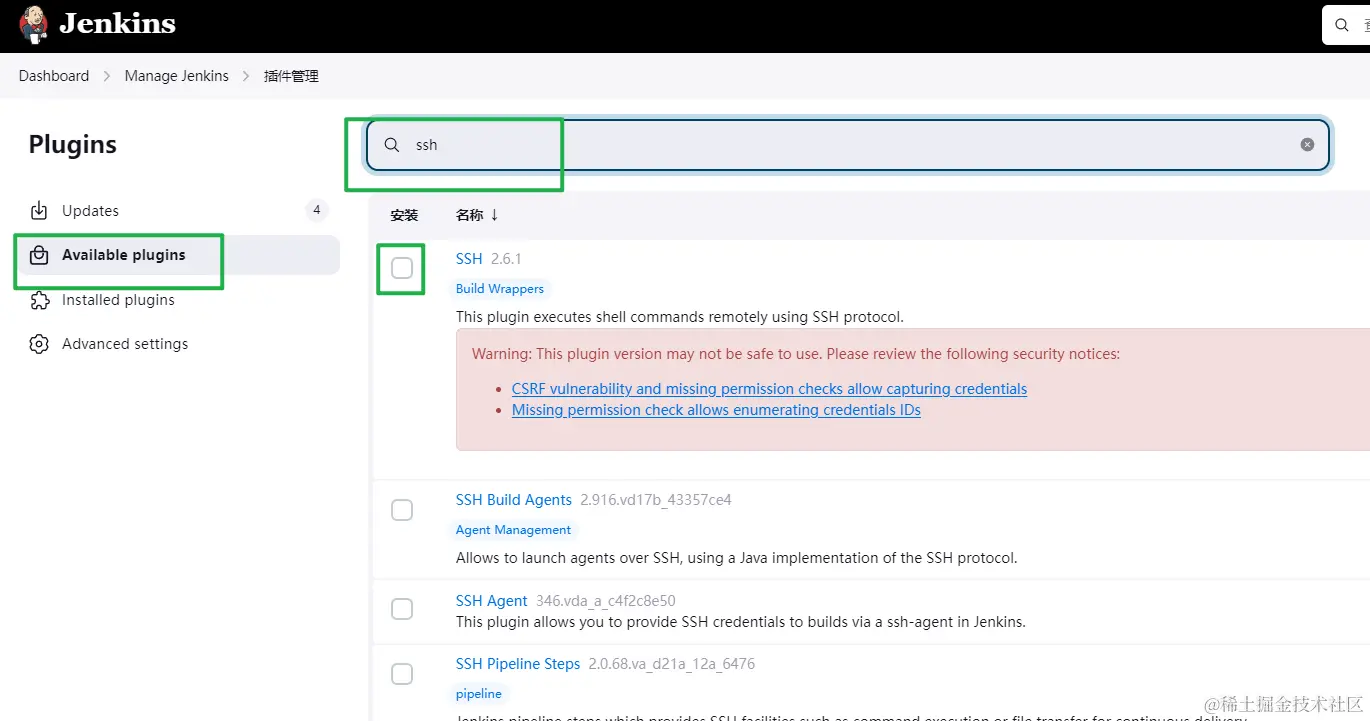Open the Updates section
Screen dimensions: 1370x721
click(90, 211)
